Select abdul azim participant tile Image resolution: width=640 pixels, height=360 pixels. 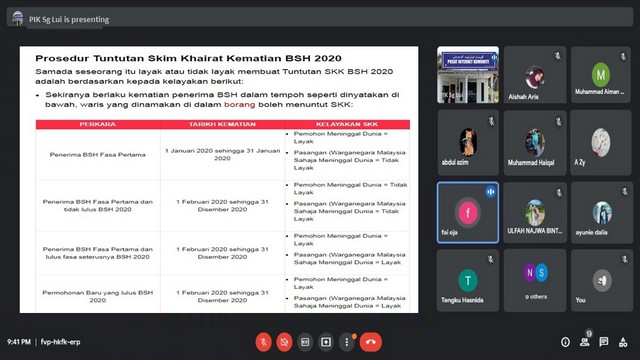468,143
